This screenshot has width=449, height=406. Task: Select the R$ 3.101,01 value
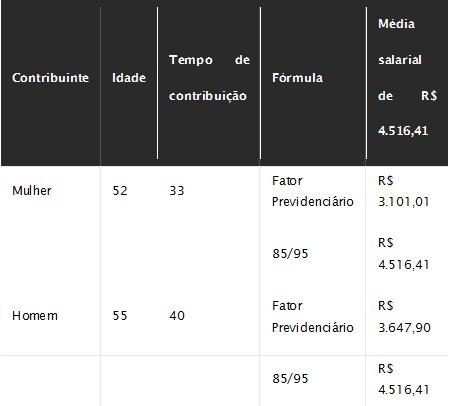tap(404, 191)
